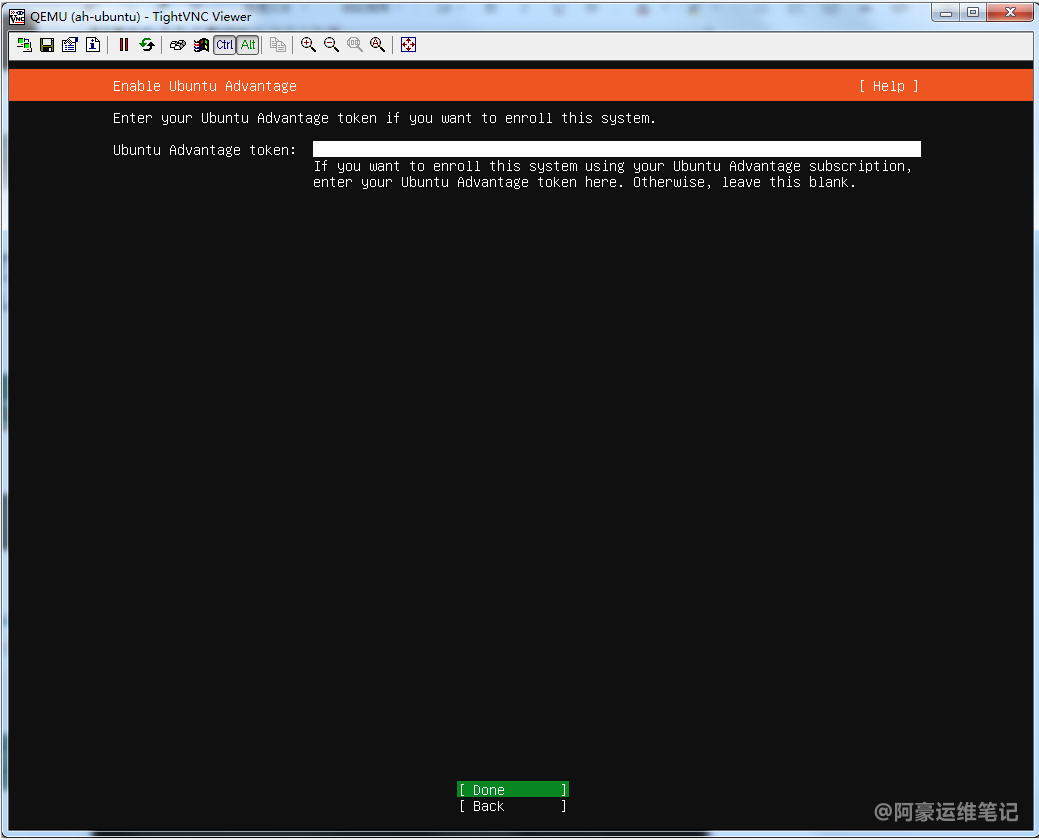The image size is (1039, 840).
Task: Refresh the remote screen
Action: click(147, 45)
